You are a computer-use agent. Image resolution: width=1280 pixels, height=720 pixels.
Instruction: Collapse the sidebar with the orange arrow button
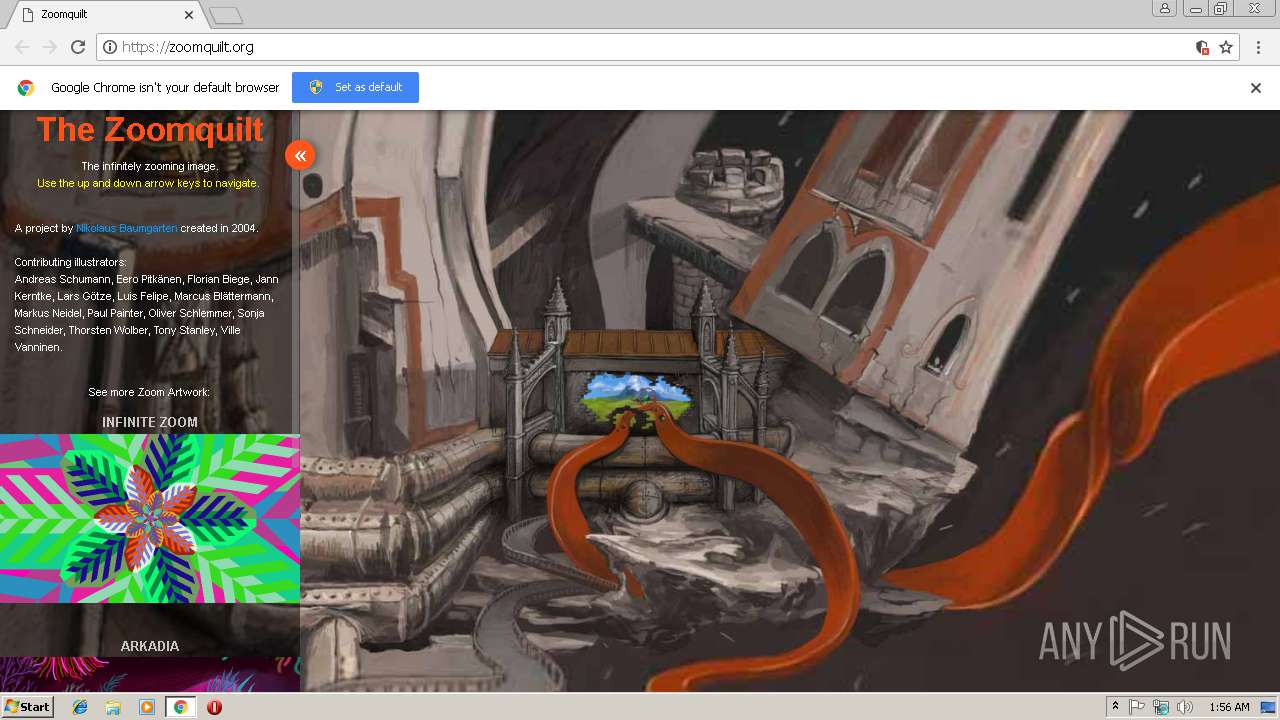(x=300, y=155)
